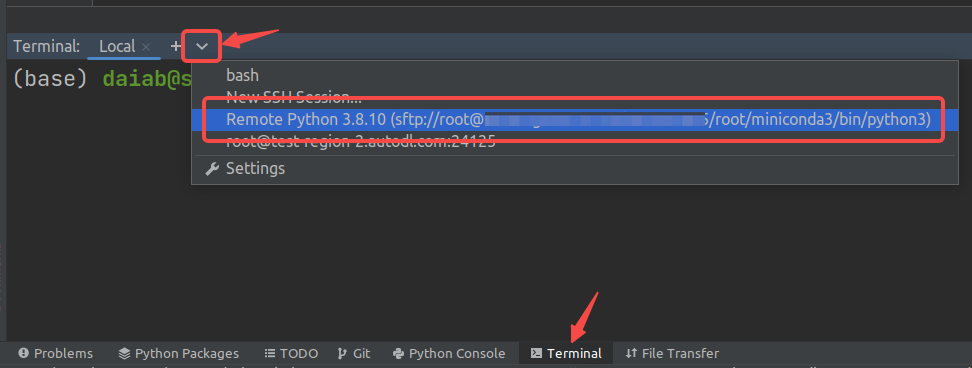This screenshot has width=972, height=368.
Task: Pick root@test region autodl.com host entry
Action: click(x=361, y=141)
